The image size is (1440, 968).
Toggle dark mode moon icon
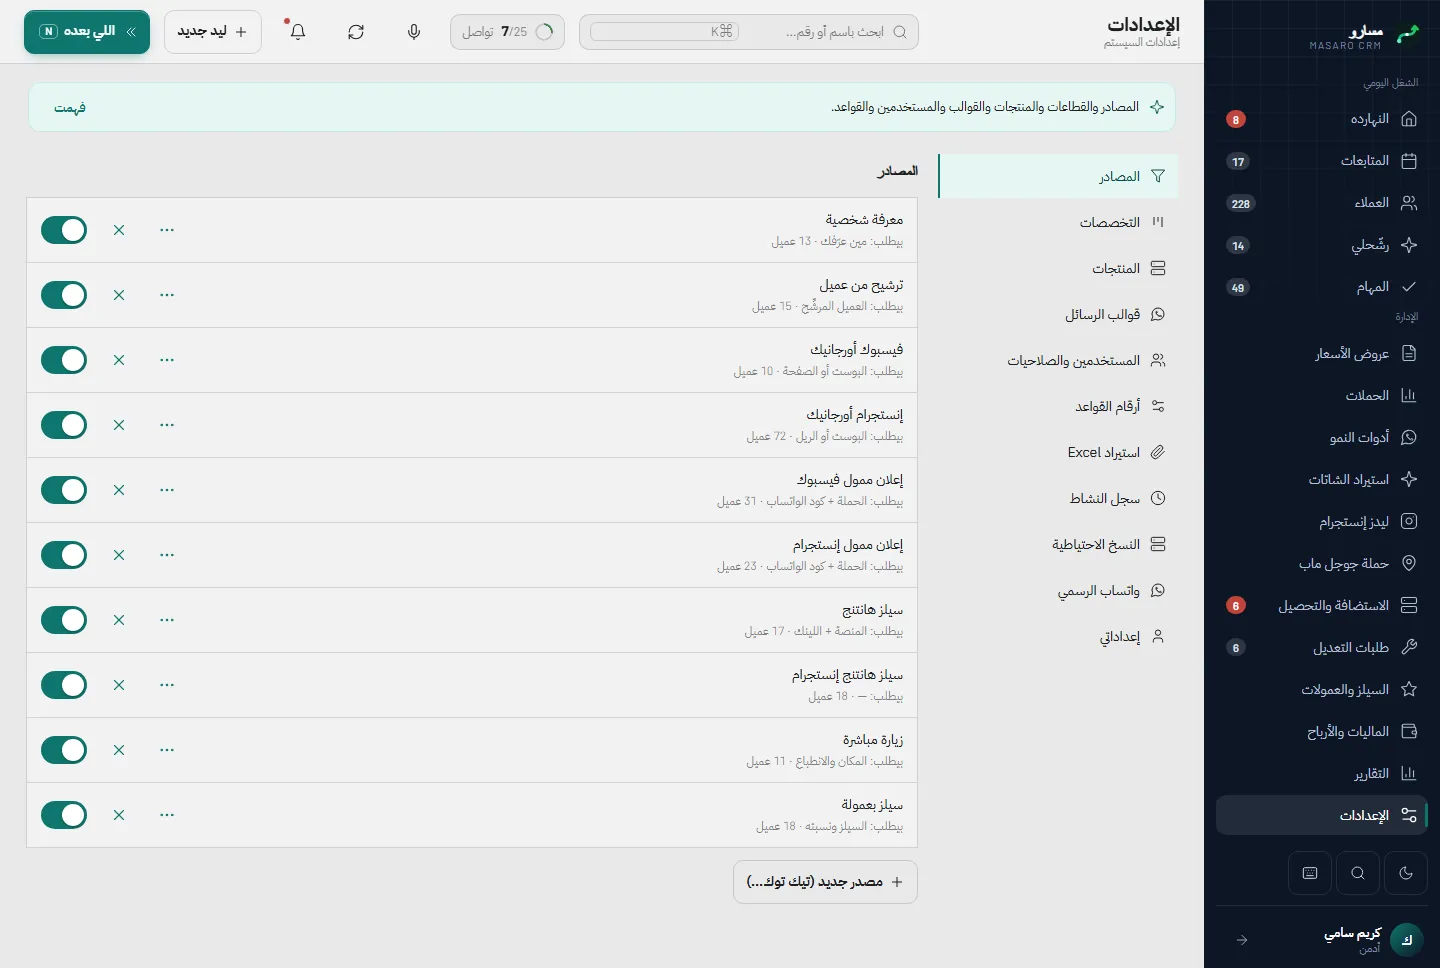[1406, 873]
